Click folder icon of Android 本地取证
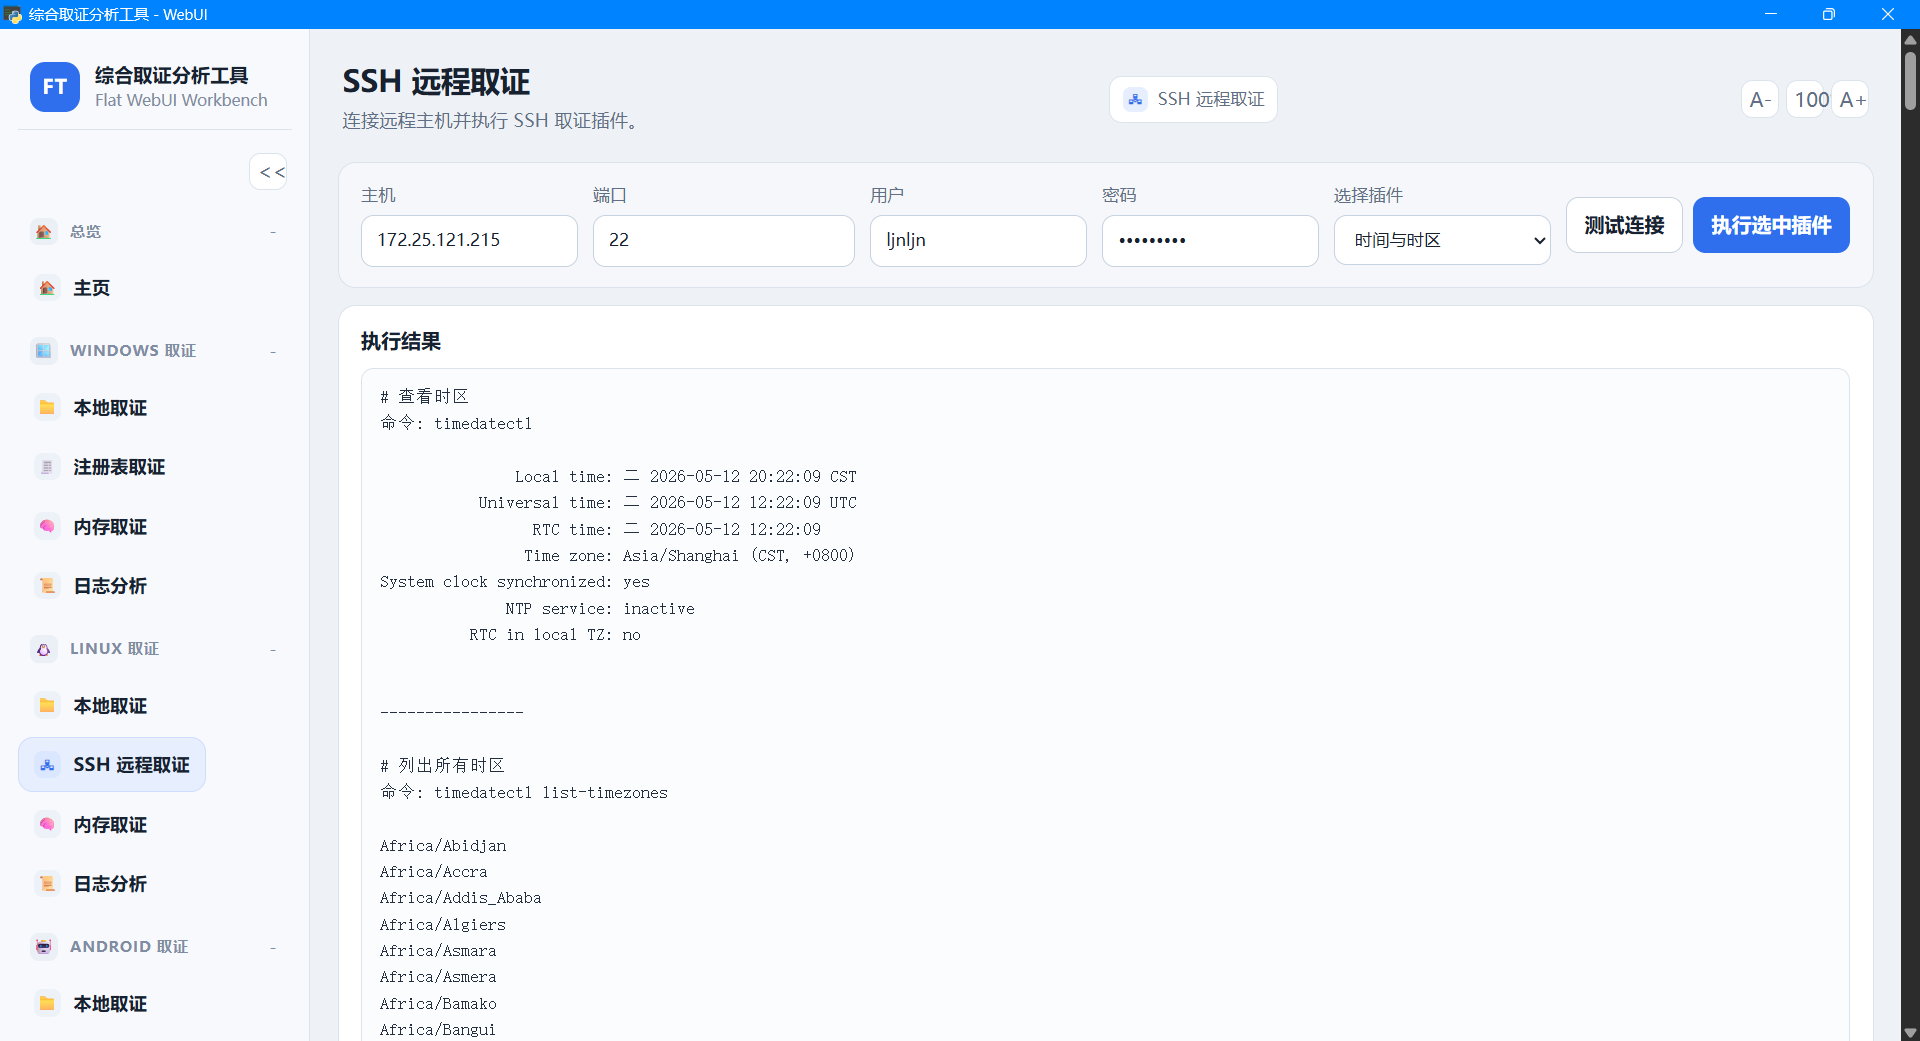 click(x=47, y=1003)
